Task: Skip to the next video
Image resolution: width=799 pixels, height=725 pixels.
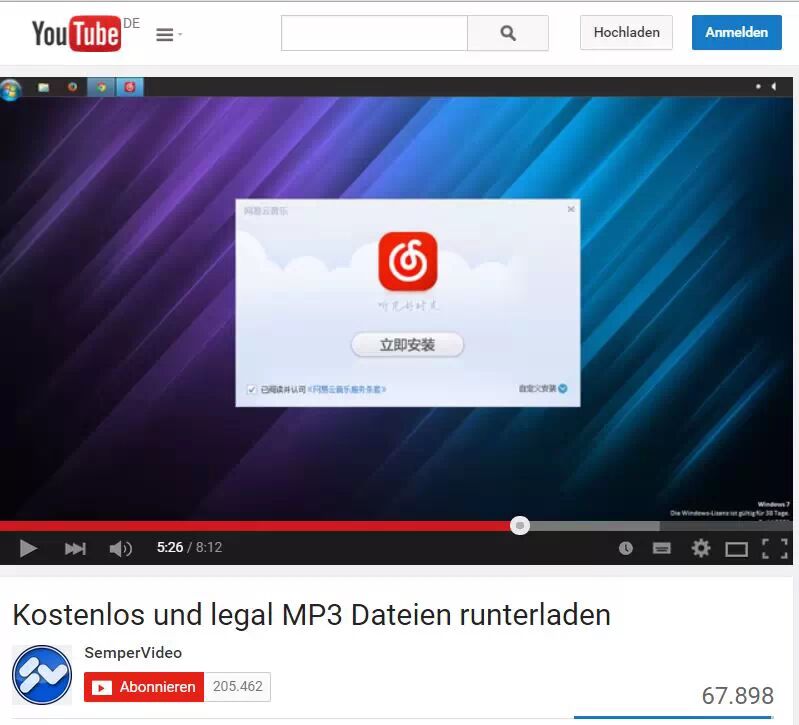Action: tap(75, 549)
